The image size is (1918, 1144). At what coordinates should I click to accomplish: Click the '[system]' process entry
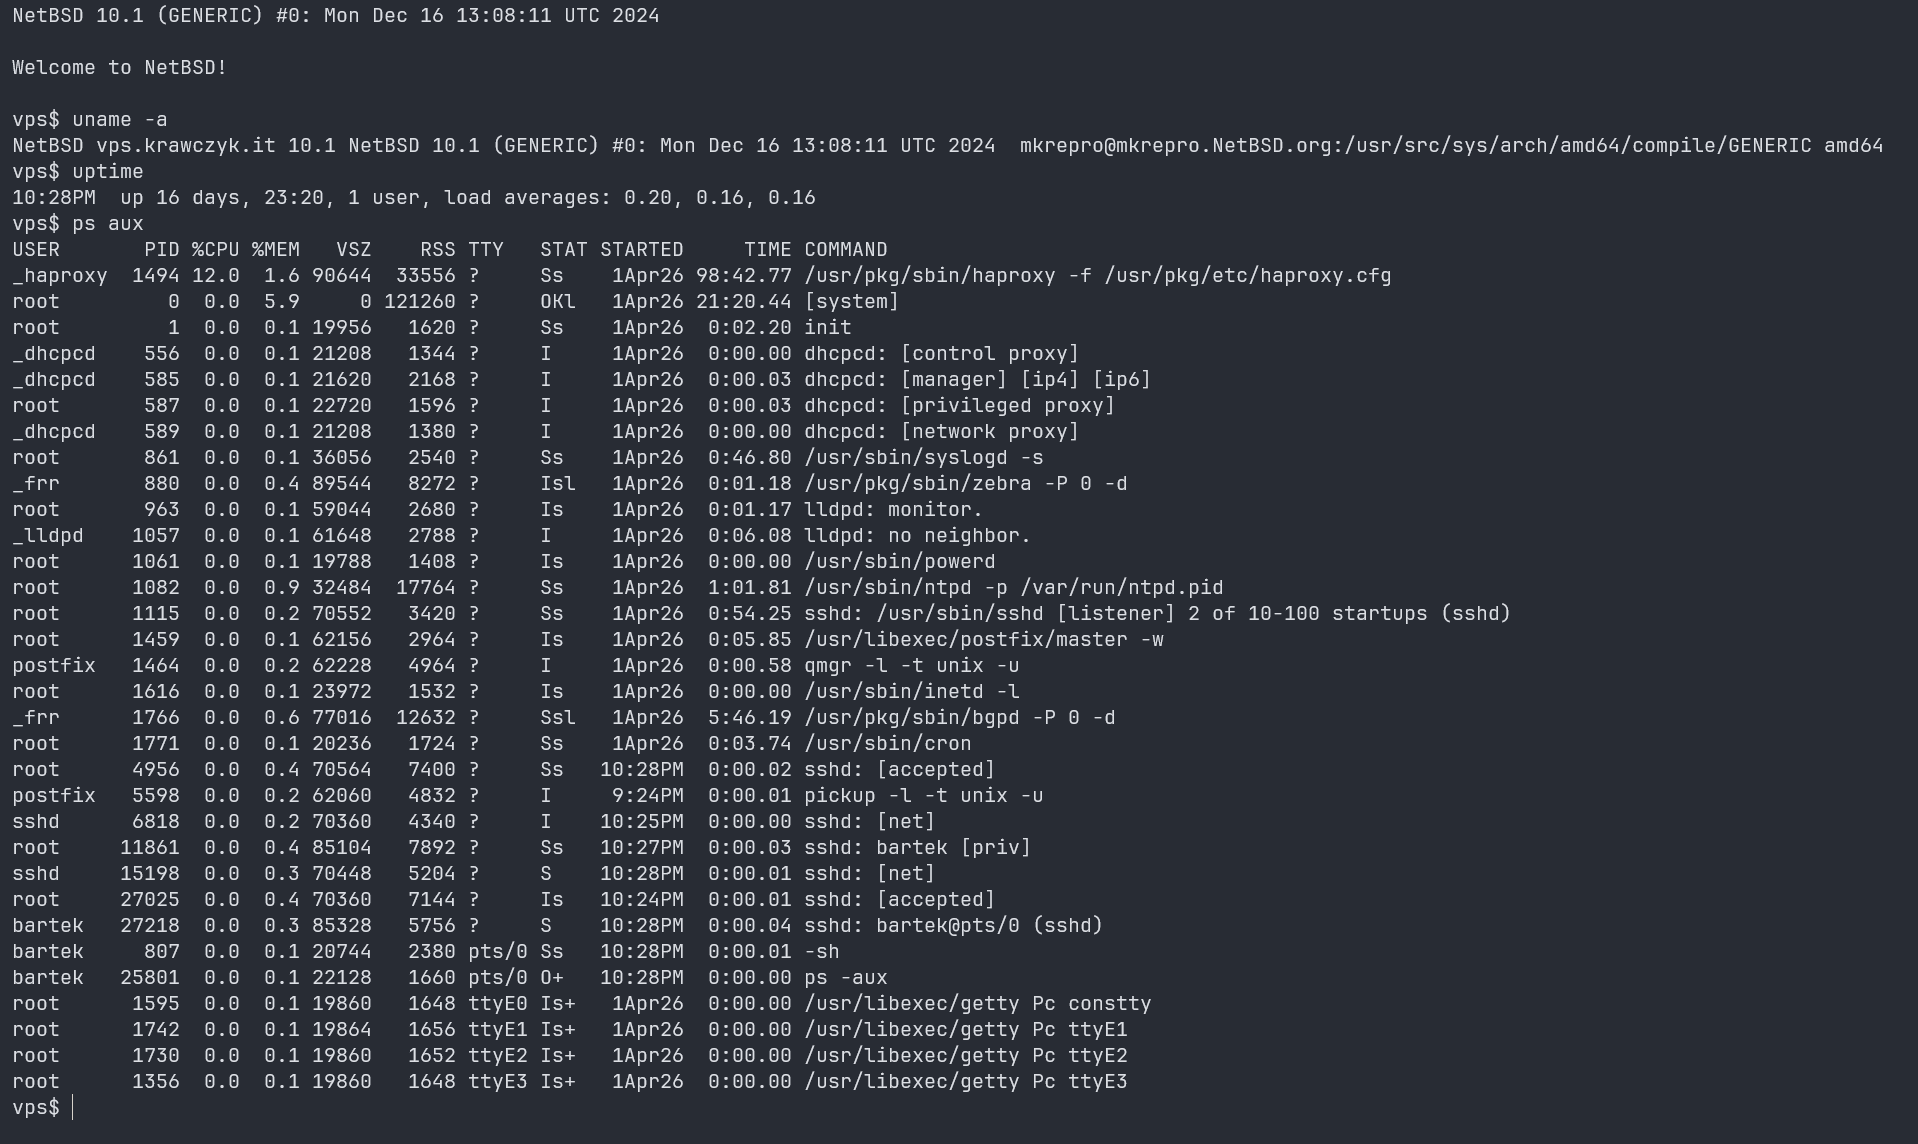click(x=851, y=301)
